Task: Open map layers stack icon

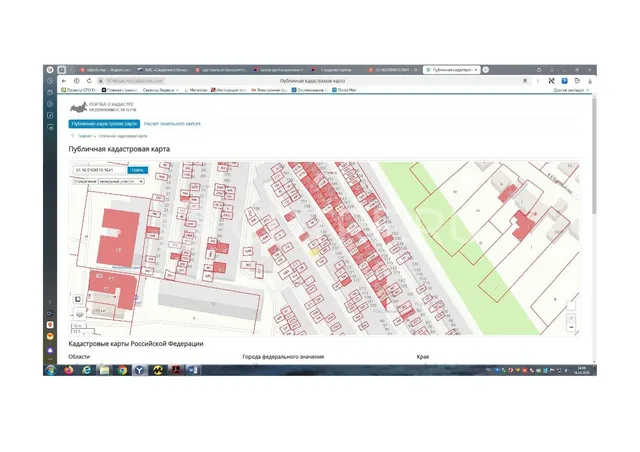Action: point(79,314)
